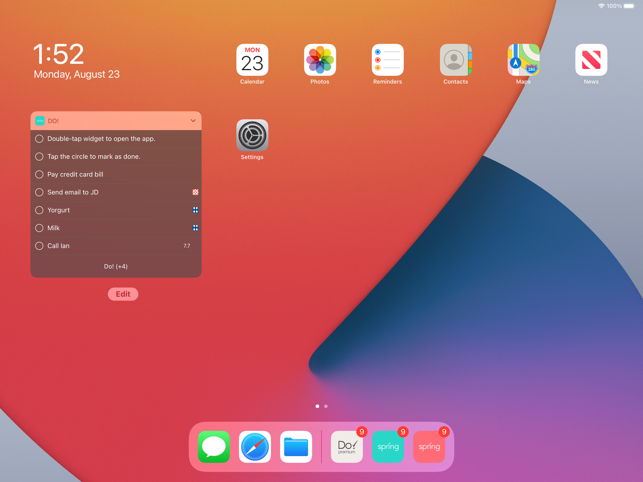This screenshot has height=482, width=643.
Task: Open the Contacts app icon
Action: point(456,60)
